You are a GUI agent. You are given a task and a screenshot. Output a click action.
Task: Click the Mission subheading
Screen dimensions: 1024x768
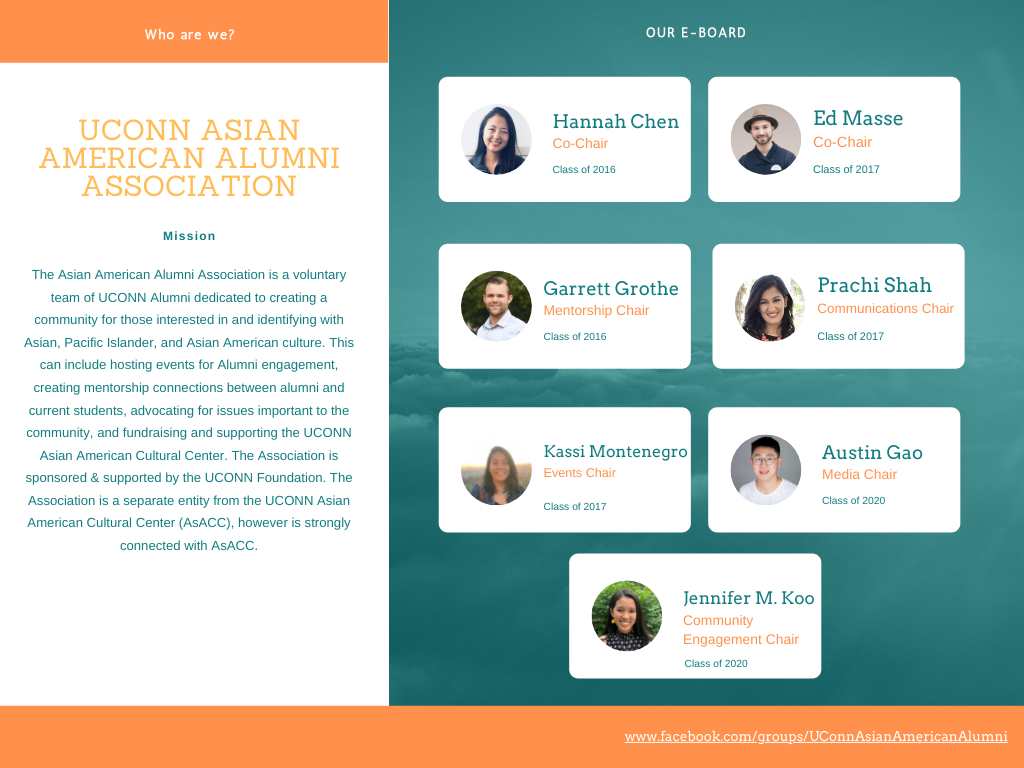[189, 236]
